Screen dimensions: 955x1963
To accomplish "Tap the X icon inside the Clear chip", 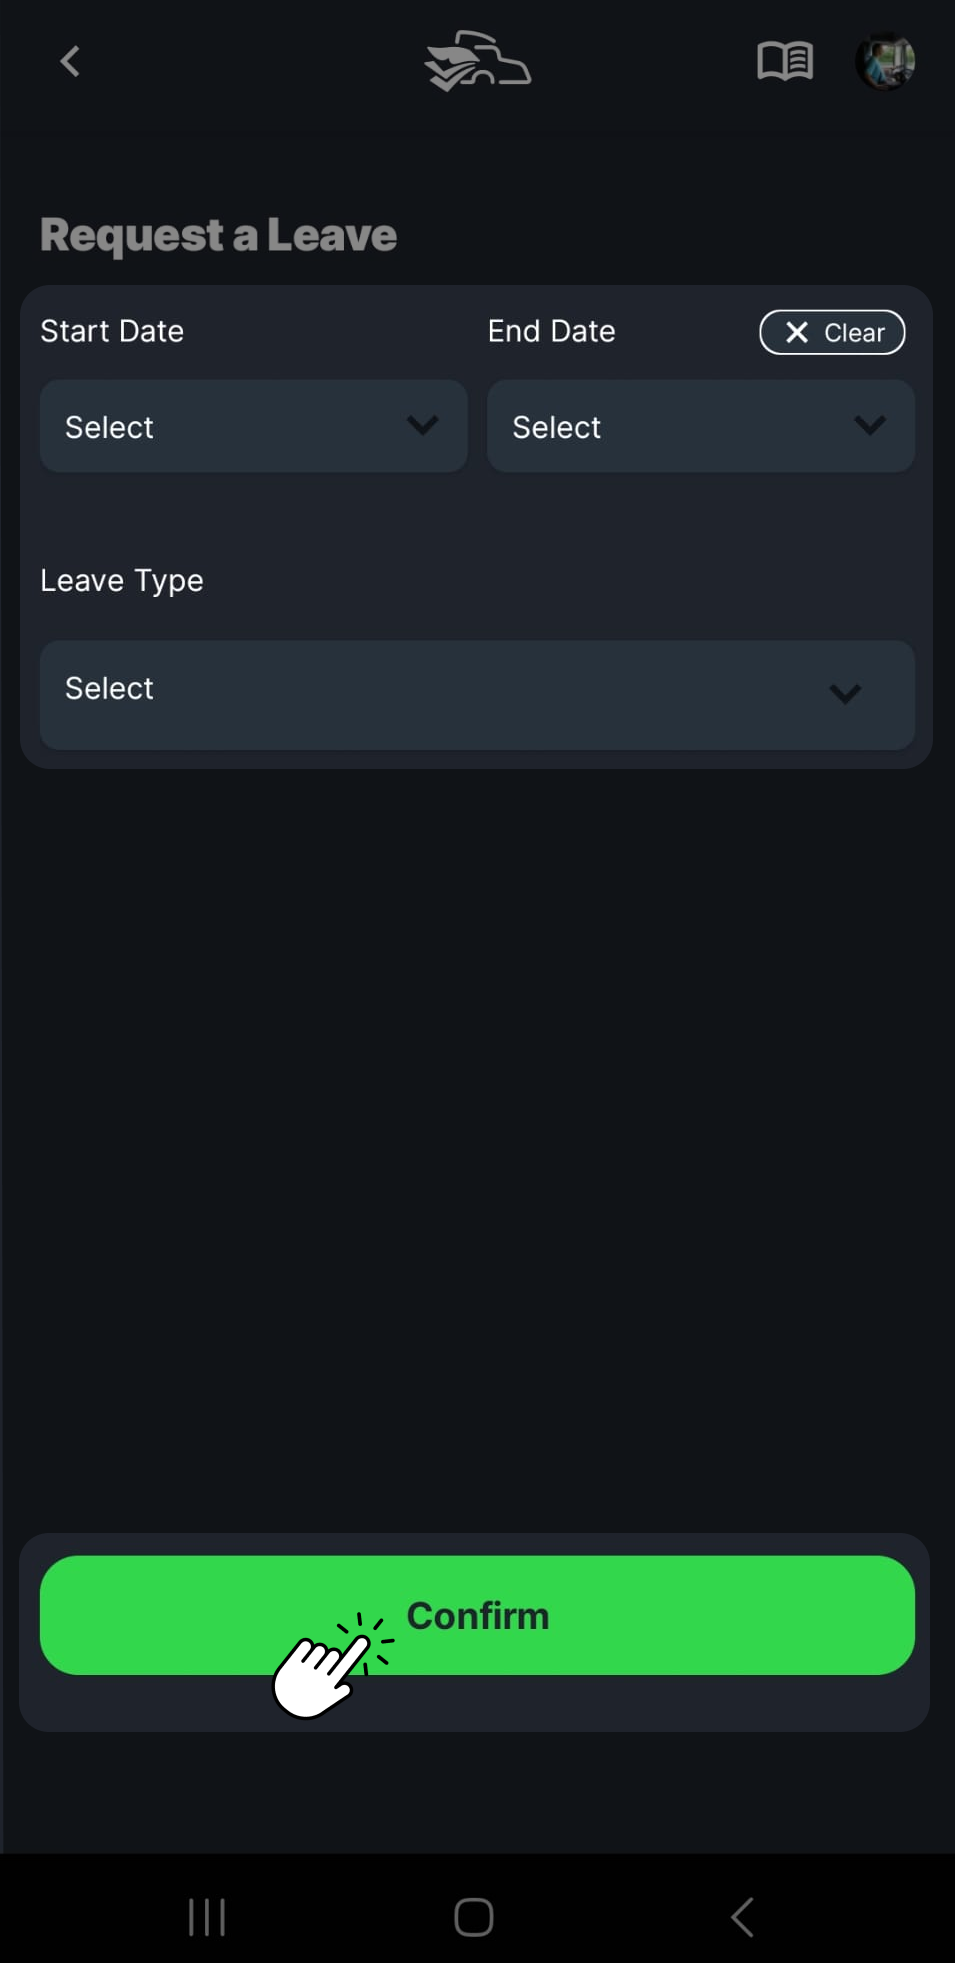I will pyautogui.click(x=797, y=332).
